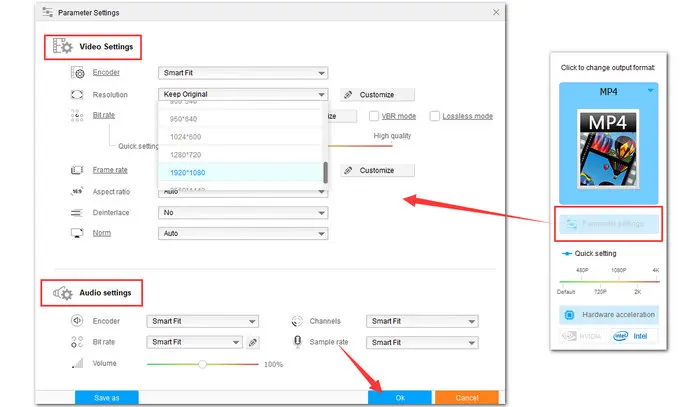Click the 720P label on quick setting
Image resolution: width=700 pixels, height=407 pixels.
(x=600, y=292)
